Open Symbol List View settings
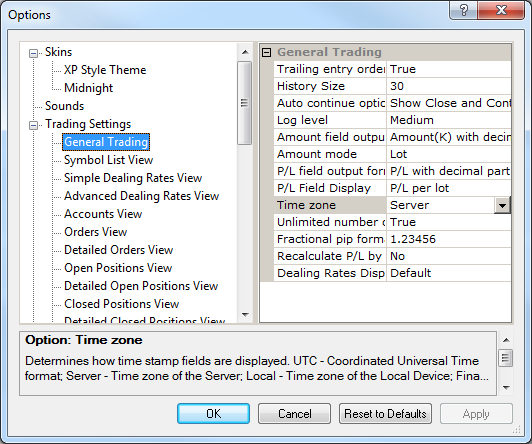 109,160
